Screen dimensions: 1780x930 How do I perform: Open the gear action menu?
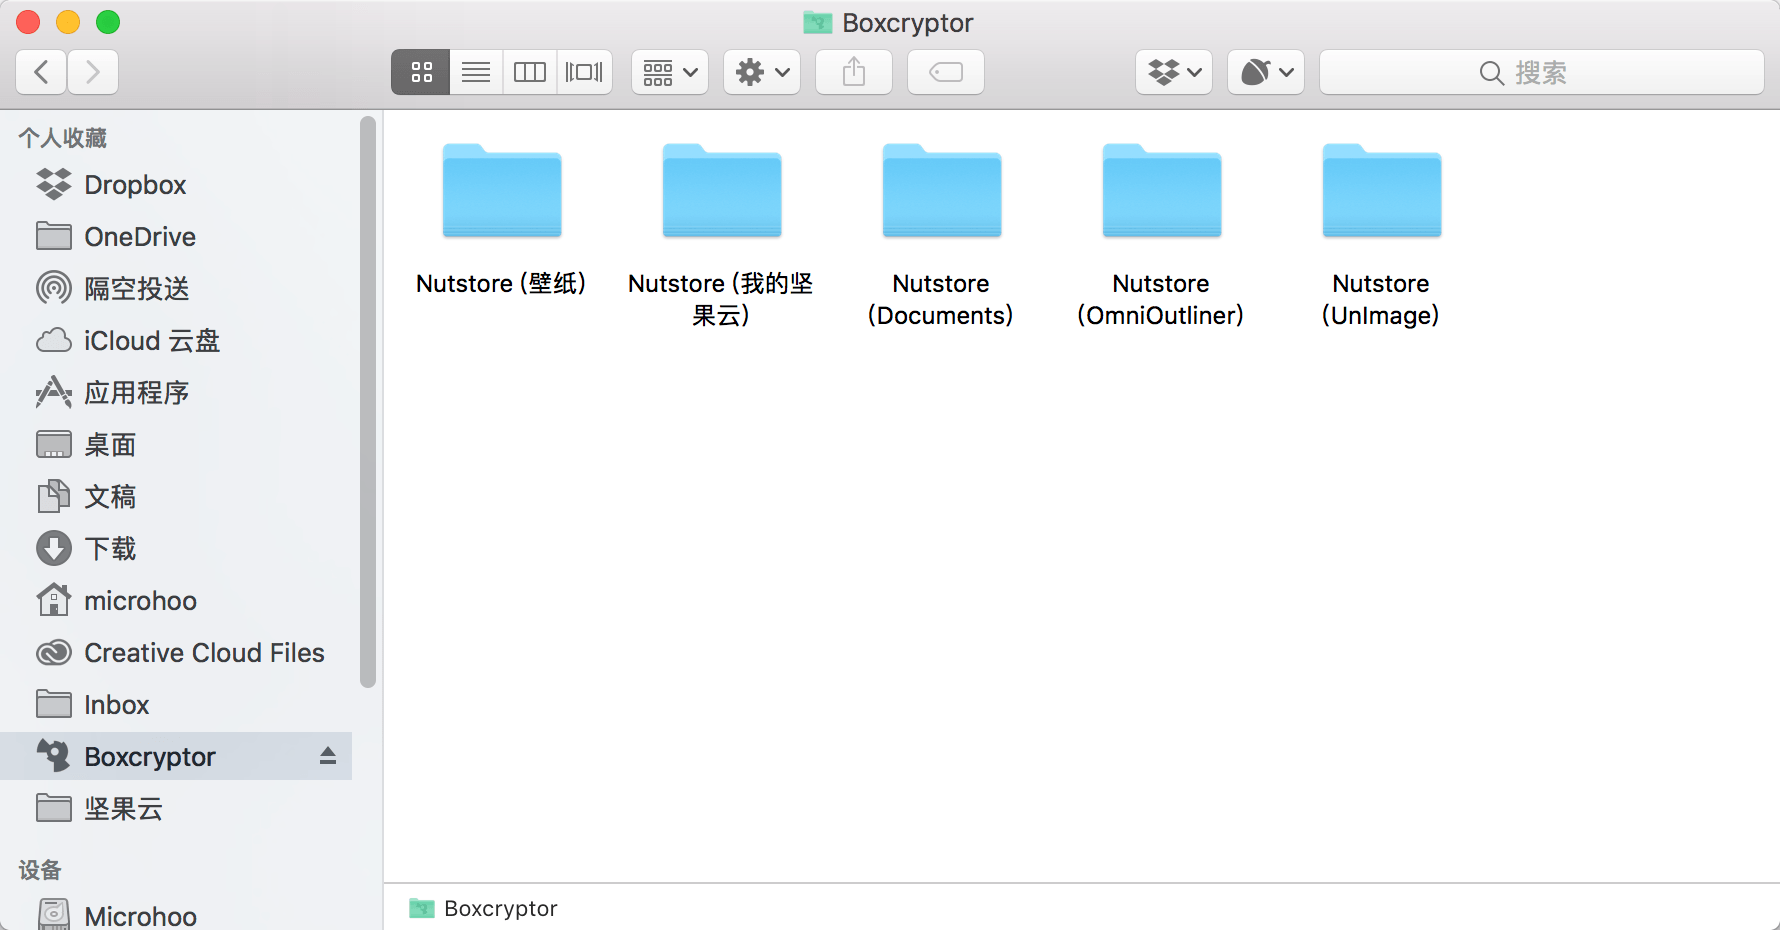762,72
